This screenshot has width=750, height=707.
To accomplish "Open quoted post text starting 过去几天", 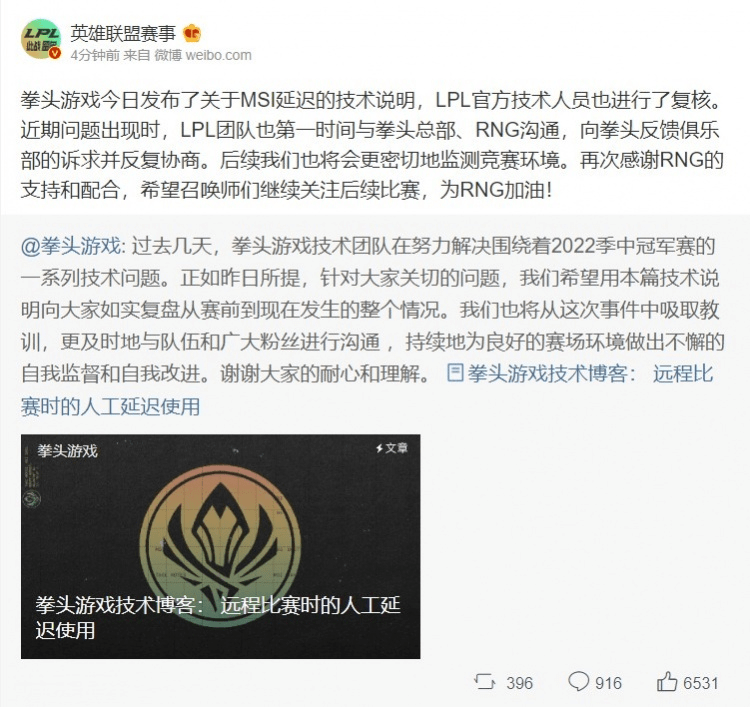I will (x=373, y=310).
